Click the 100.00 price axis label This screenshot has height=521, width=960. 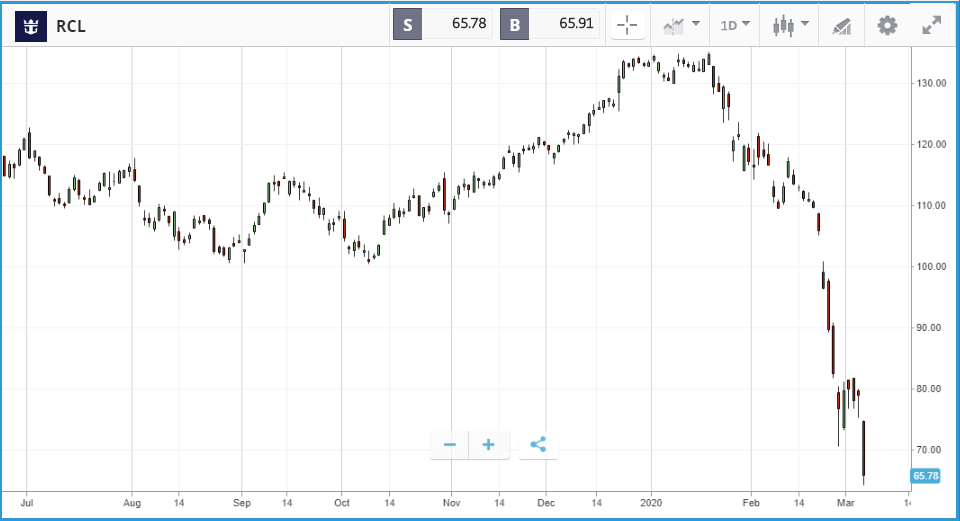point(931,267)
